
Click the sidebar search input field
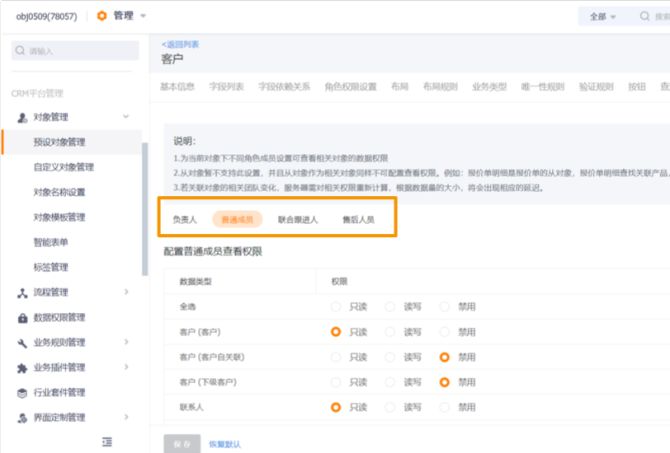(75, 50)
